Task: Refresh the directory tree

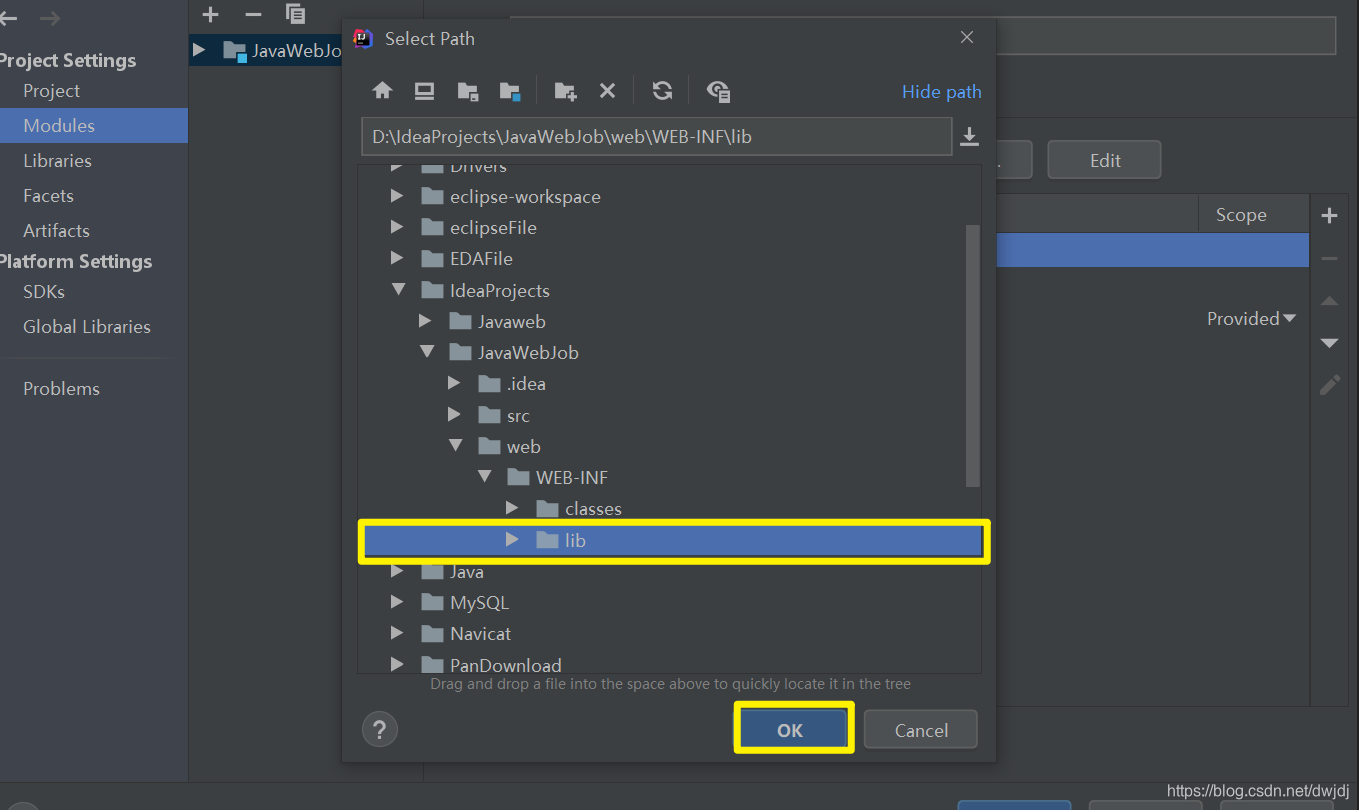Action: (x=662, y=91)
